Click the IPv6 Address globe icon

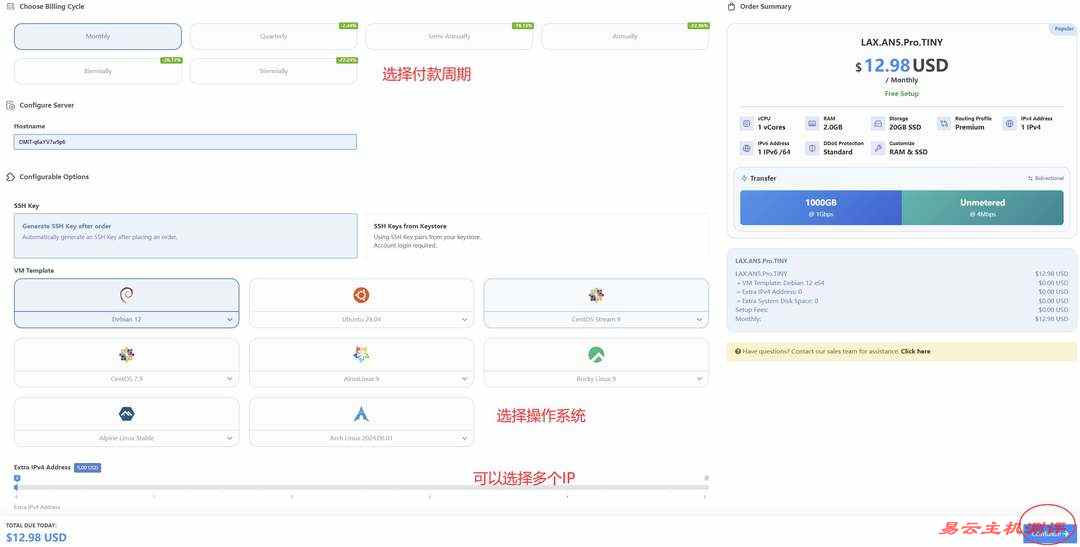[746, 148]
